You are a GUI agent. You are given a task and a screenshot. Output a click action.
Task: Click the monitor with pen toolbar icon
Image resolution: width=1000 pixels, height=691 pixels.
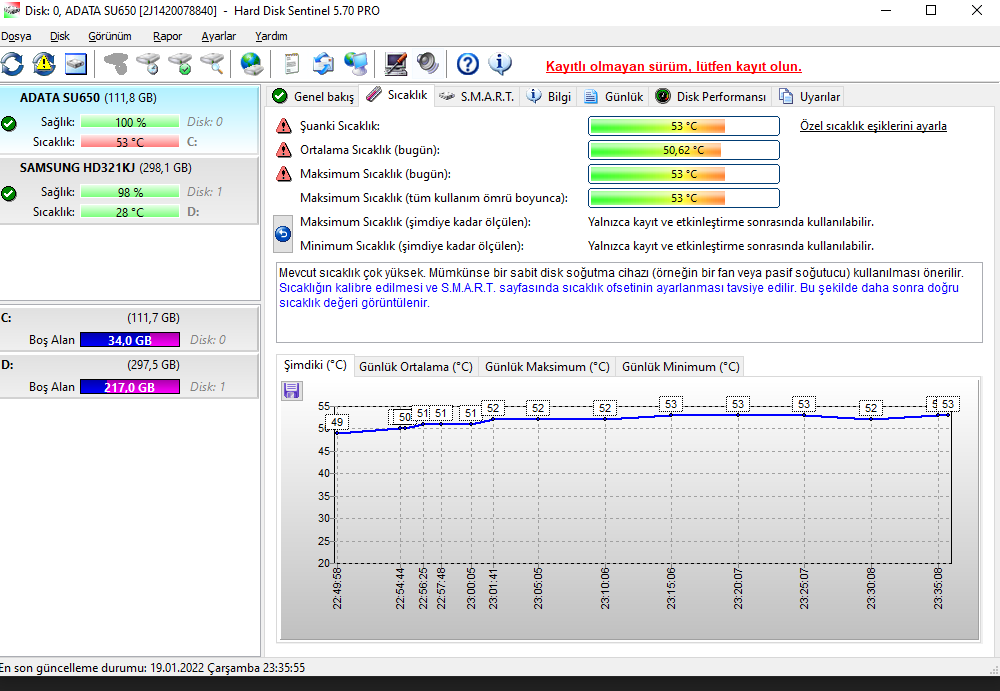(x=396, y=64)
